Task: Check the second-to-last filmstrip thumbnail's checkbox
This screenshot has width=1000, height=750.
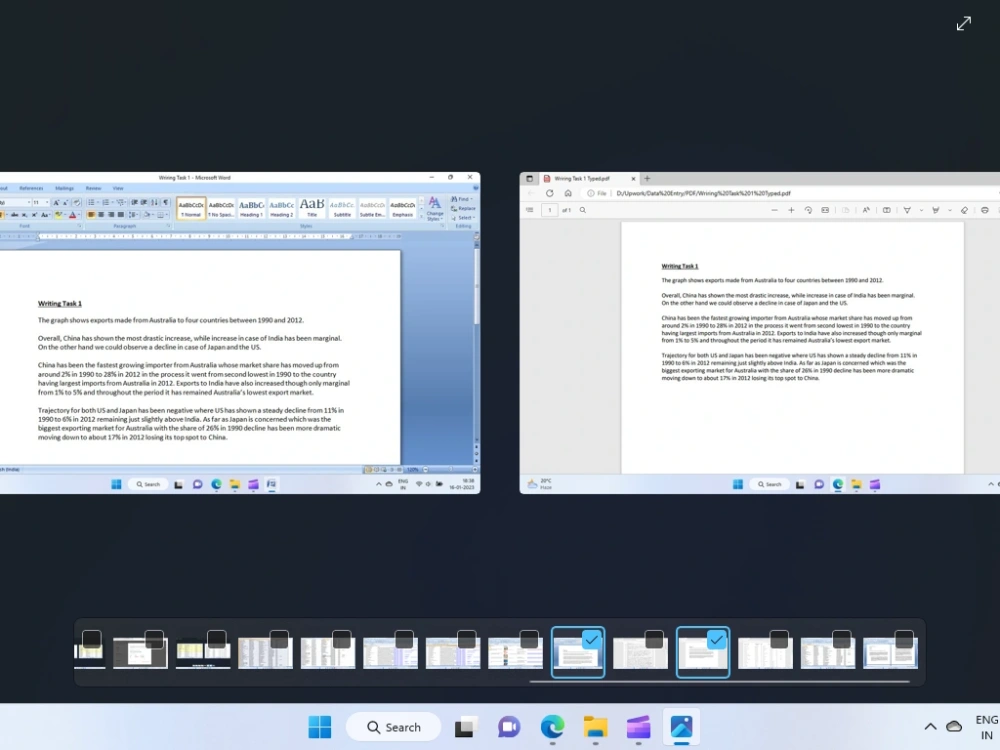Action: (841, 640)
